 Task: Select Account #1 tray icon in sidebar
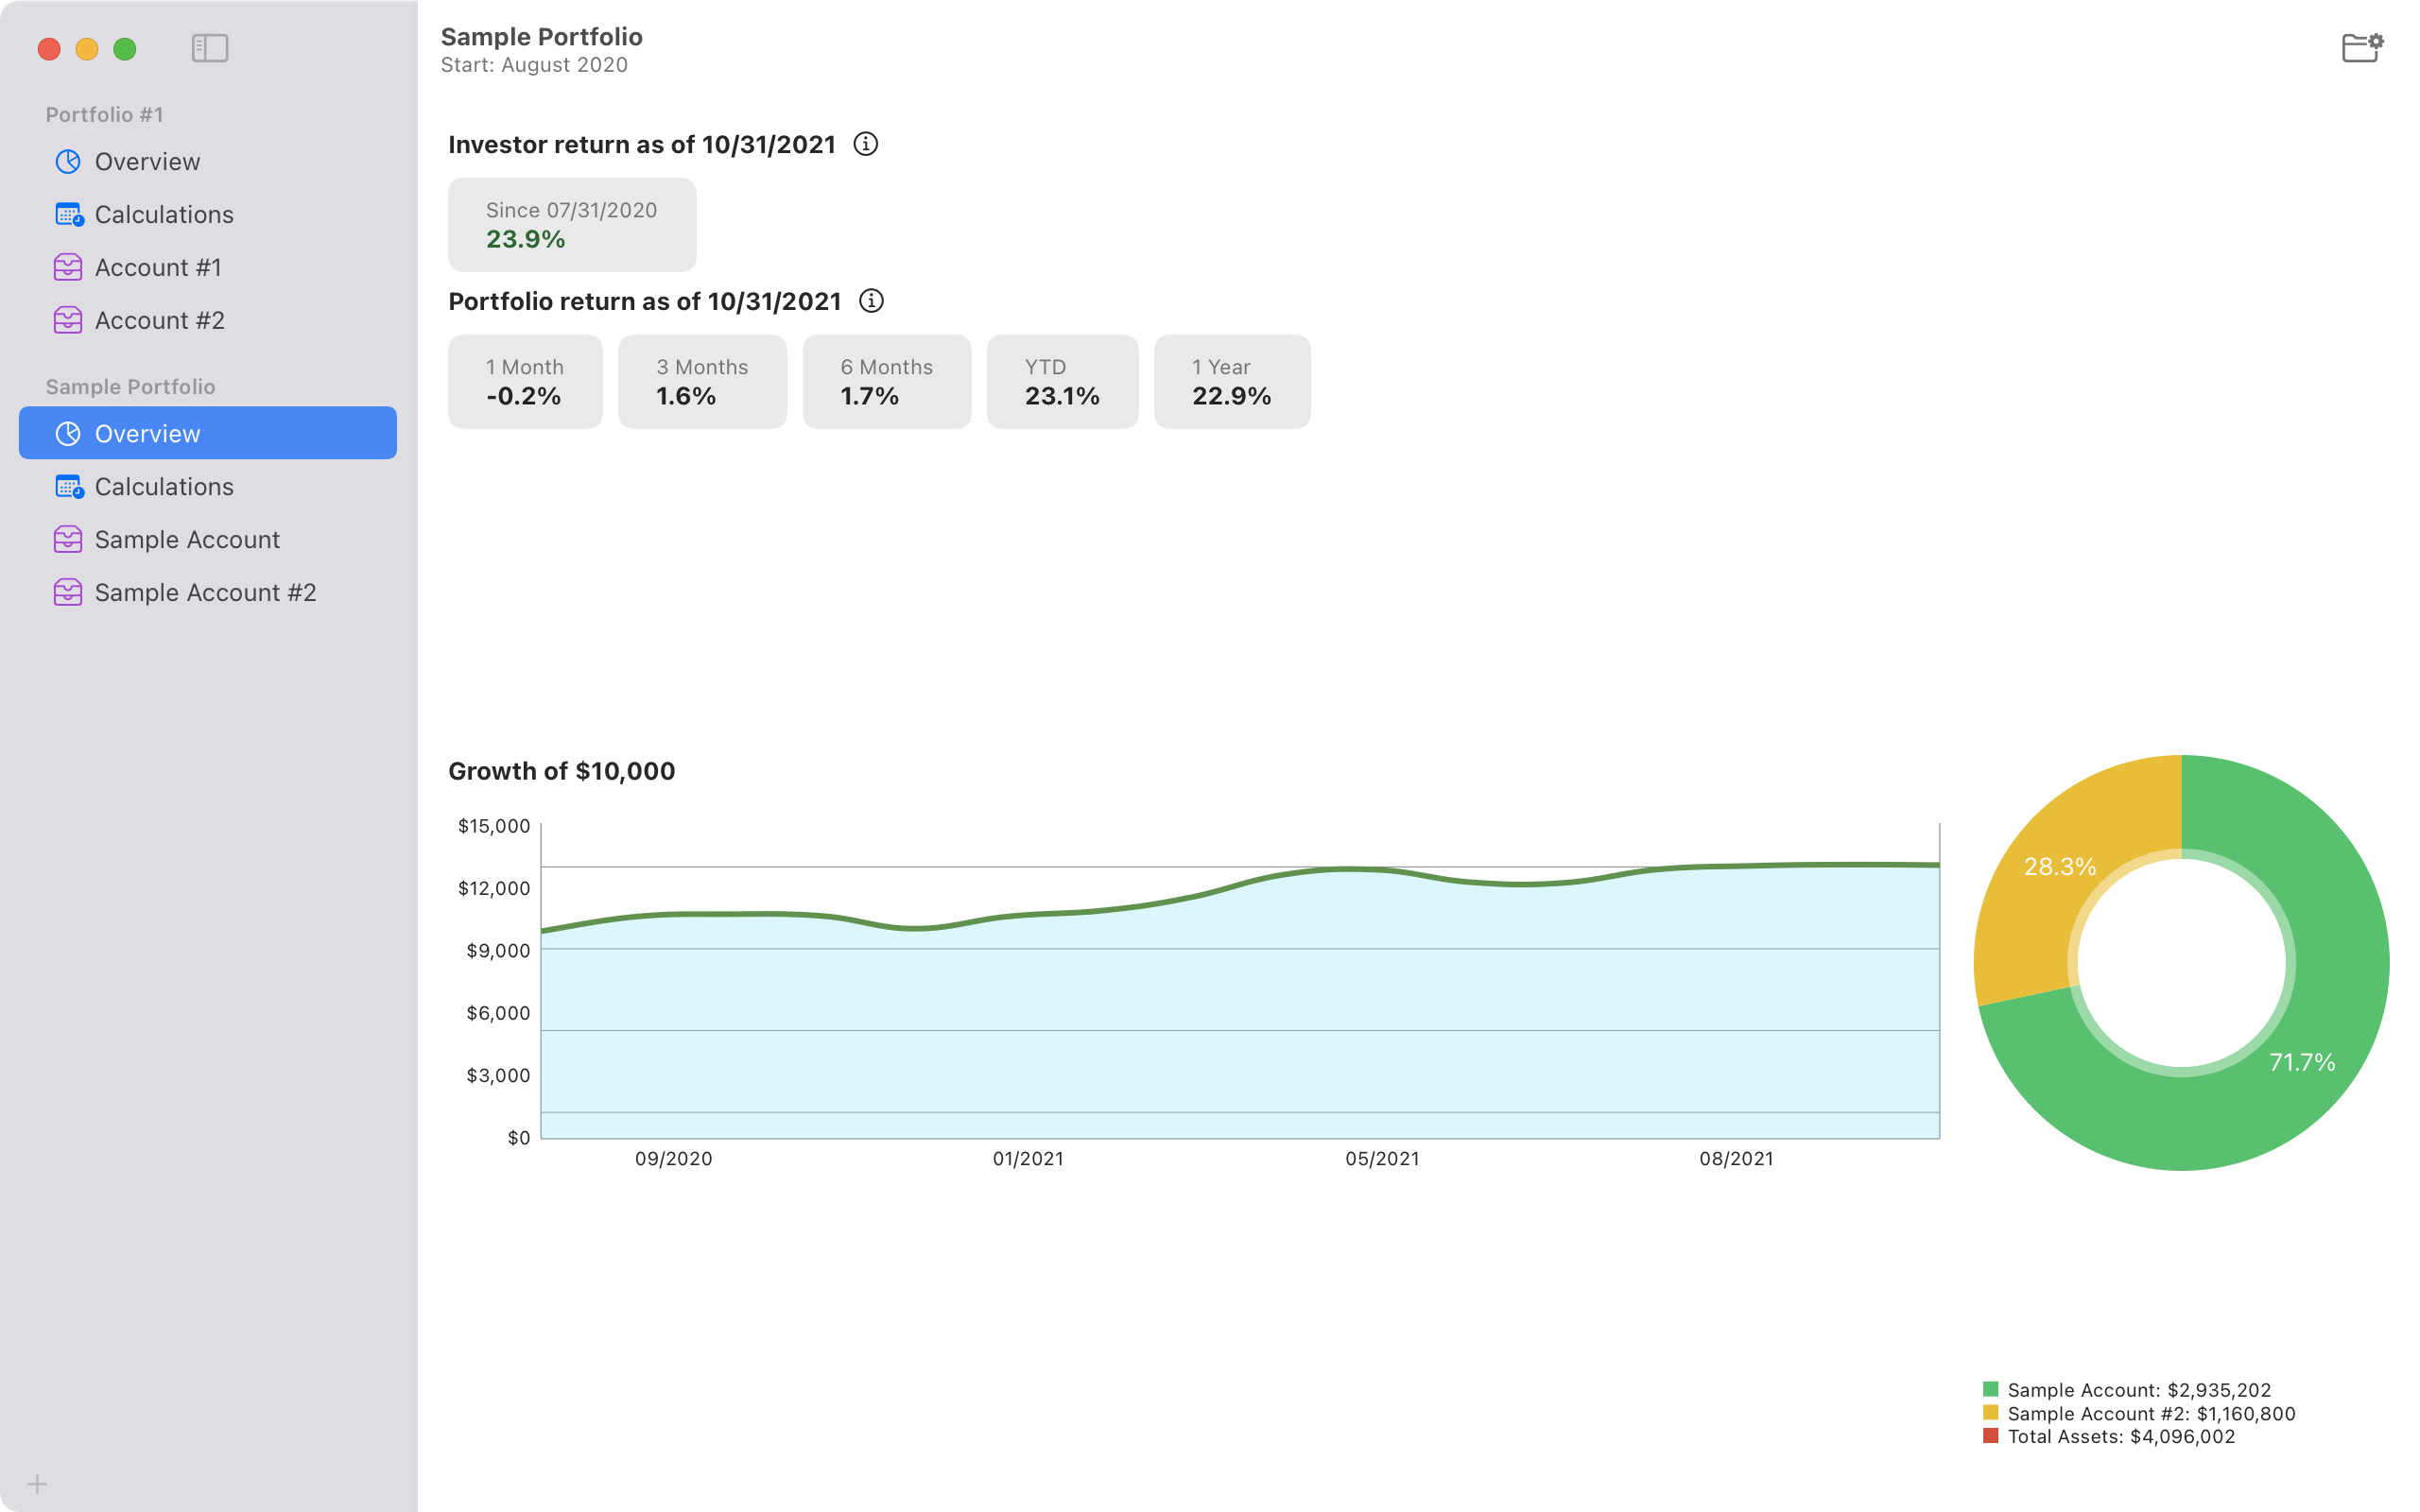click(68, 267)
